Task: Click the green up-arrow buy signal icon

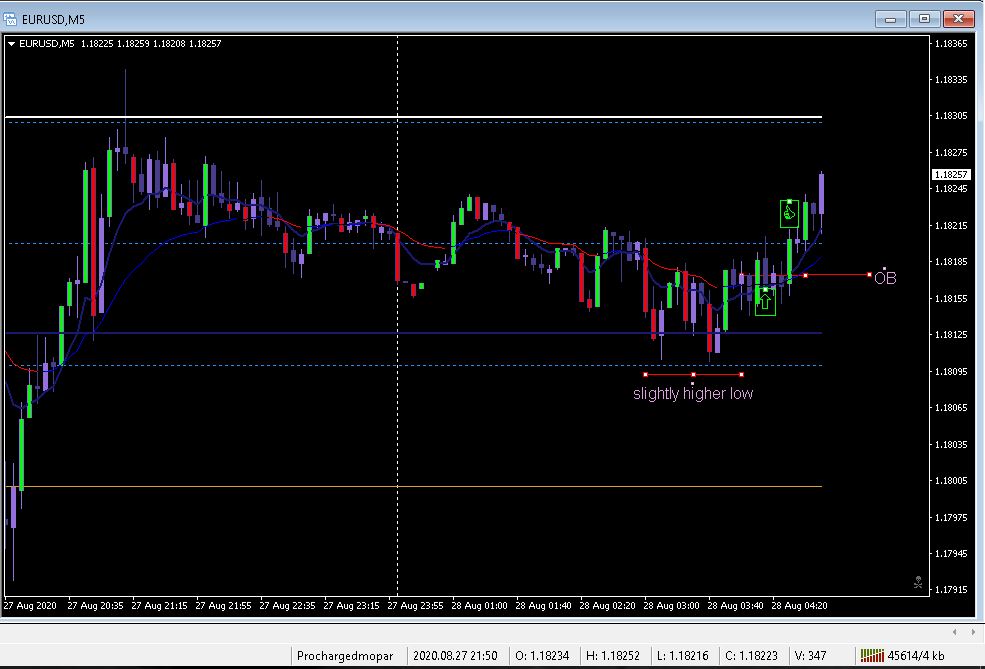Action: 765,302
